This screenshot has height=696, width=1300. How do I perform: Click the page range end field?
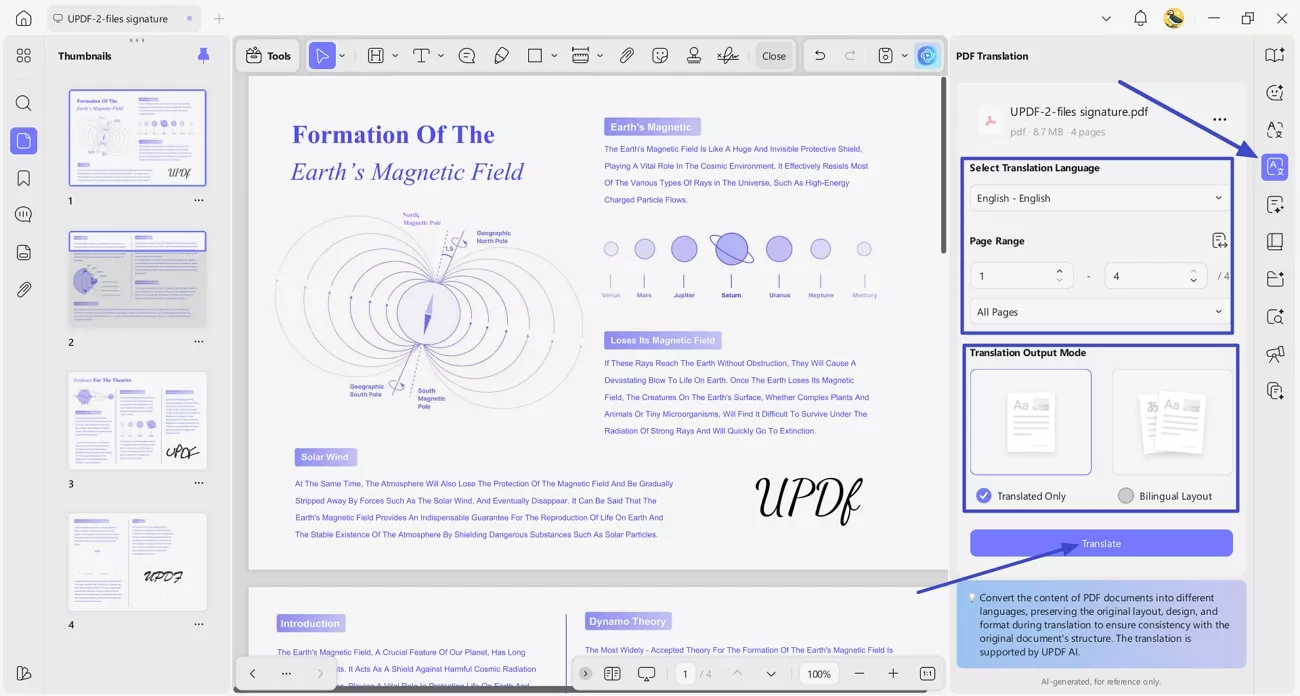point(1155,276)
